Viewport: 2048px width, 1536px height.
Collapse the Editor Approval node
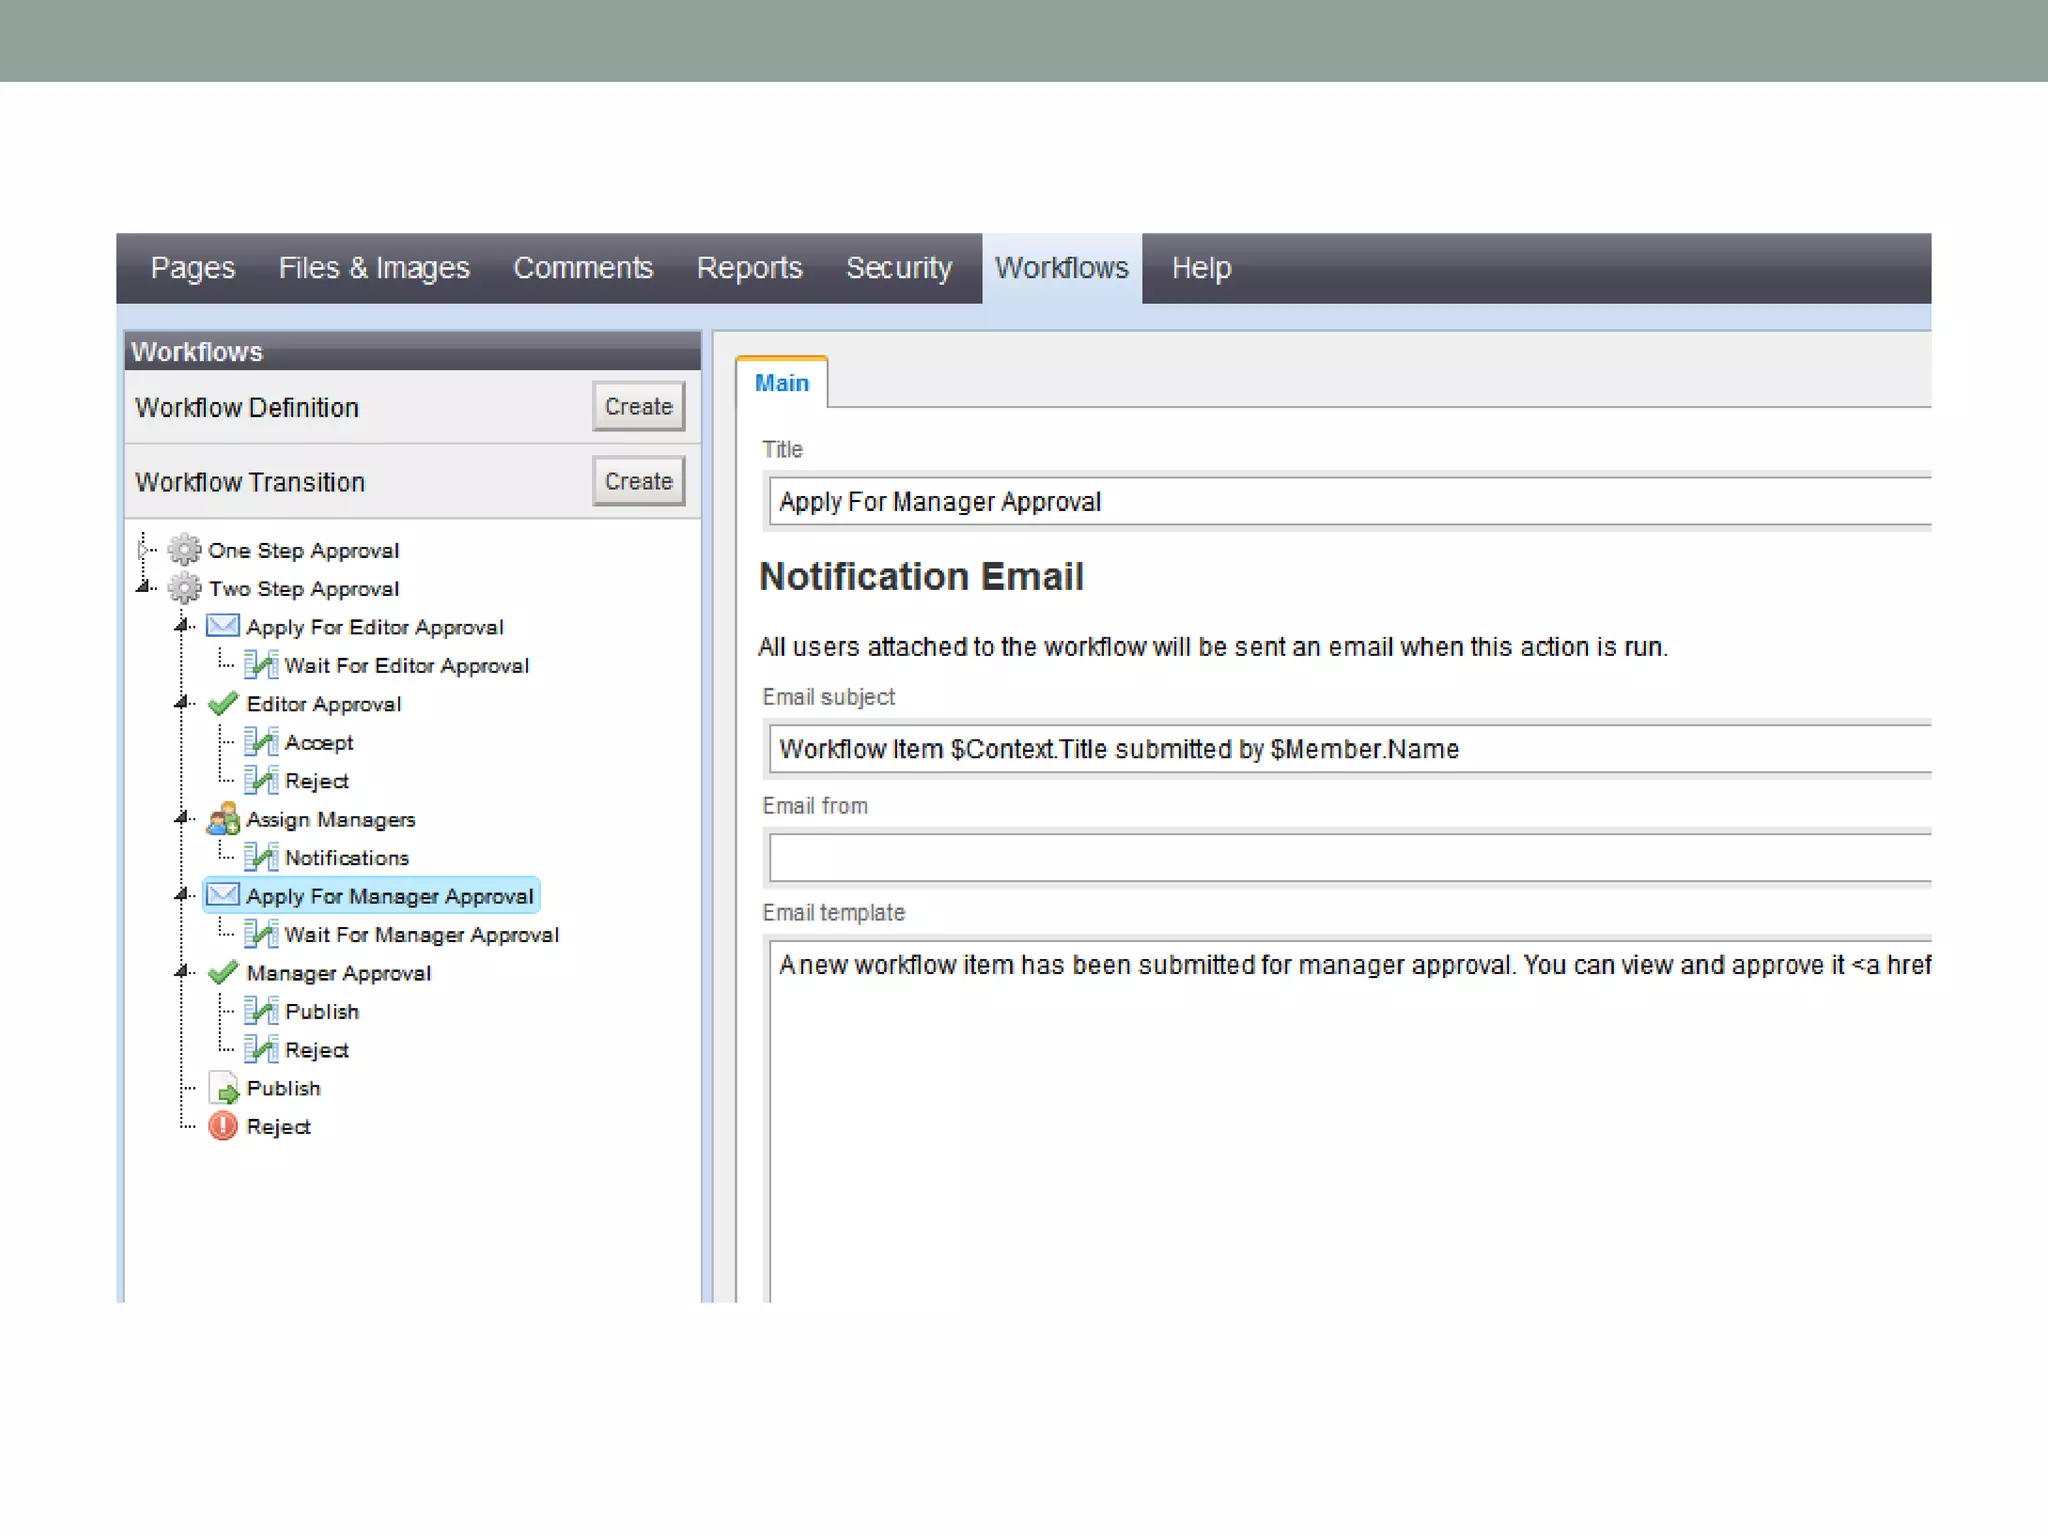[x=181, y=703]
